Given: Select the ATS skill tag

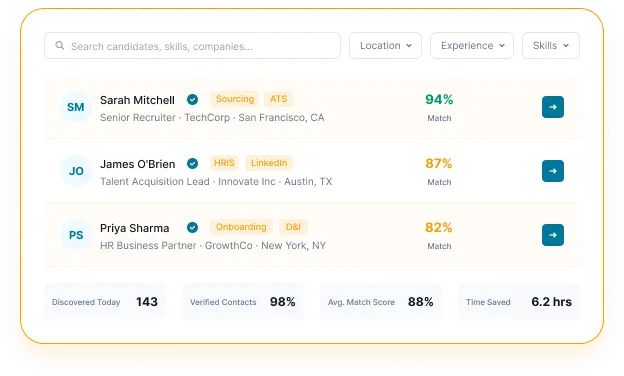Looking at the screenshot, I should click(x=278, y=99).
